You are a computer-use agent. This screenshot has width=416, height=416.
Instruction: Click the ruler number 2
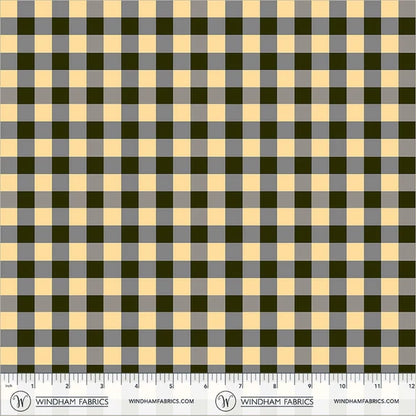pyautogui.click(x=67, y=386)
